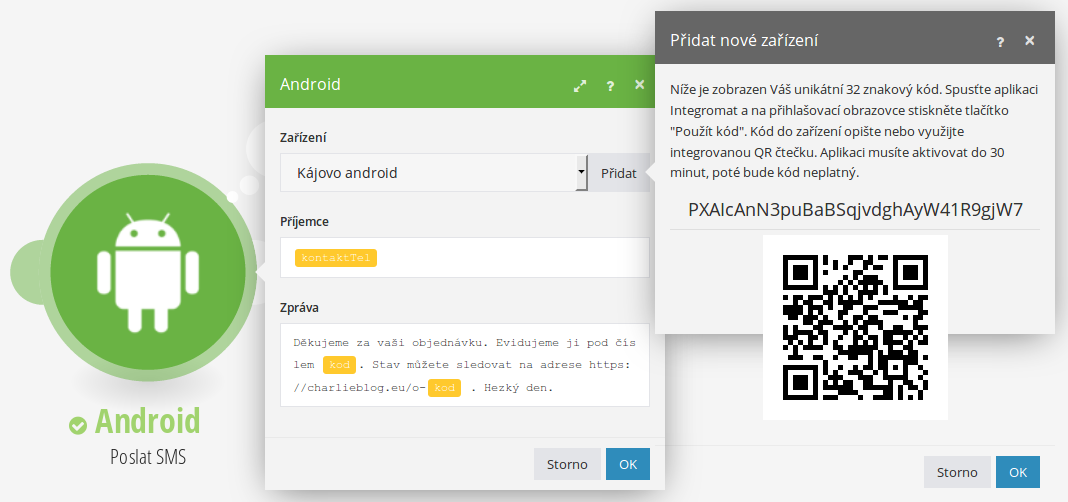Image resolution: width=1068 pixels, height=502 pixels.
Task: Click the Přidat nové zařízení dialog title
Action: [x=744, y=40]
